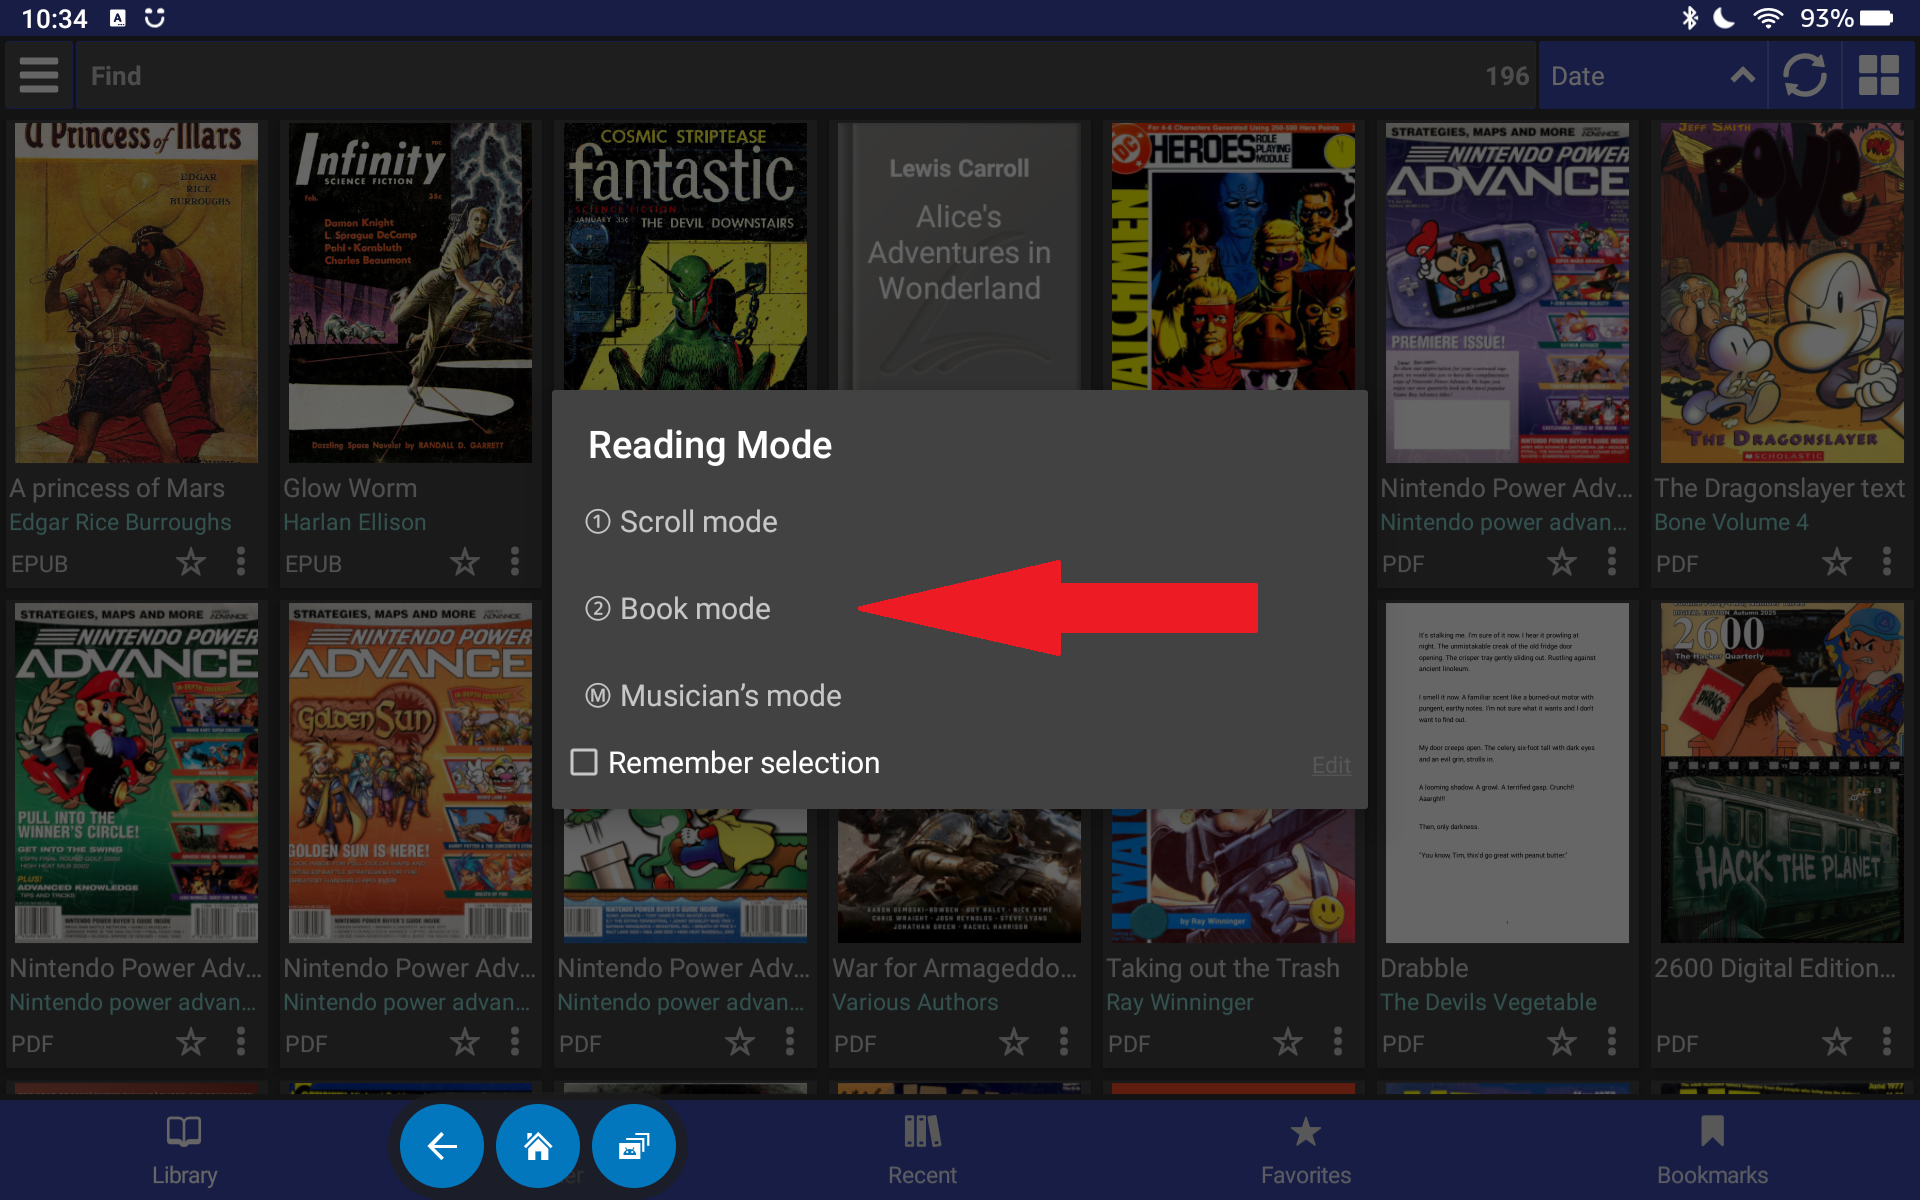Favorite the Drabble PDF star
The height and width of the screenshot is (1200, 1920).
1562,1043
